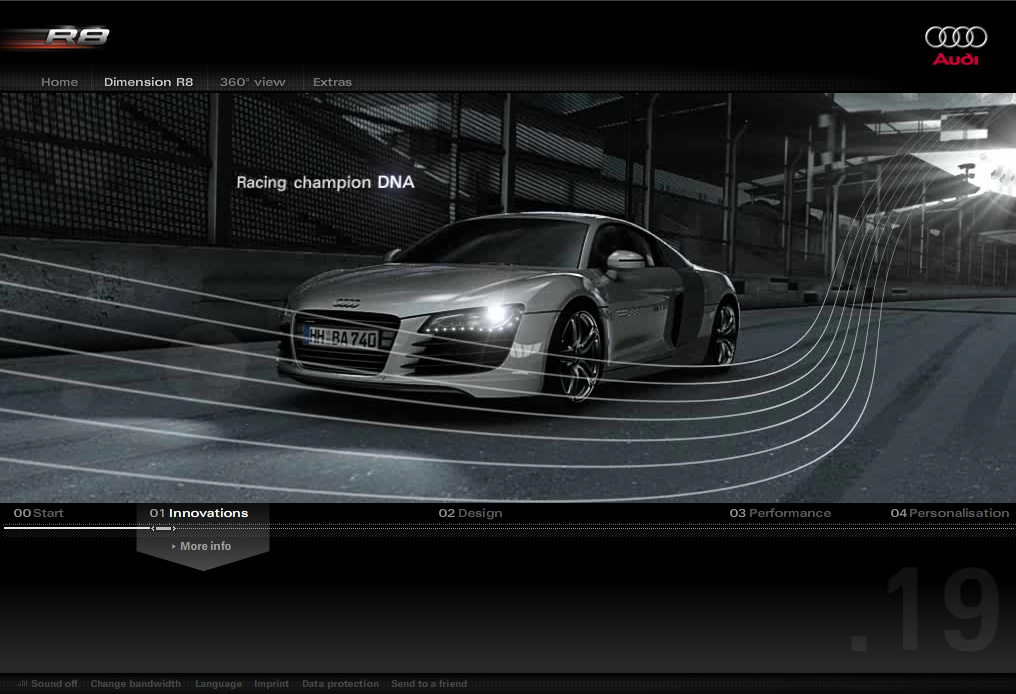Toggle Sound off
The height and width of the screenshot is (694, 1016).
pyautogui.click(x=54, y=684)
